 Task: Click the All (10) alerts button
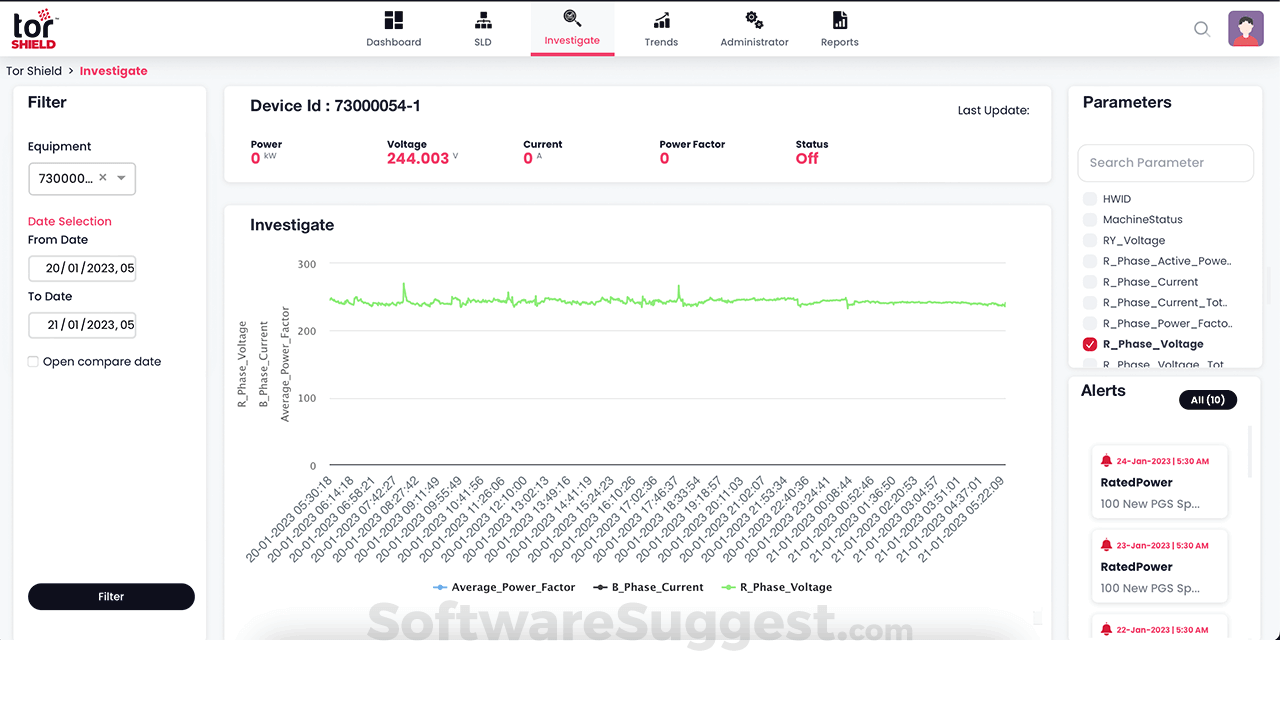coord(1208,400)
